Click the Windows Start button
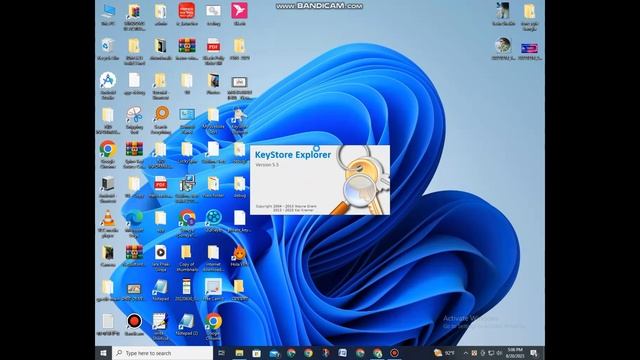 pos(103,353)
